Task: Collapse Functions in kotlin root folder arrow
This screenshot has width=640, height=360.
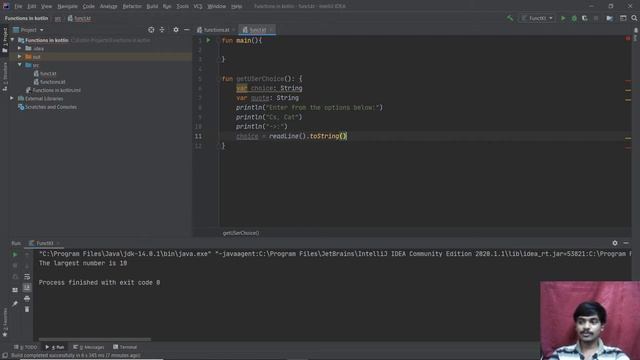Action: (13, 40)
